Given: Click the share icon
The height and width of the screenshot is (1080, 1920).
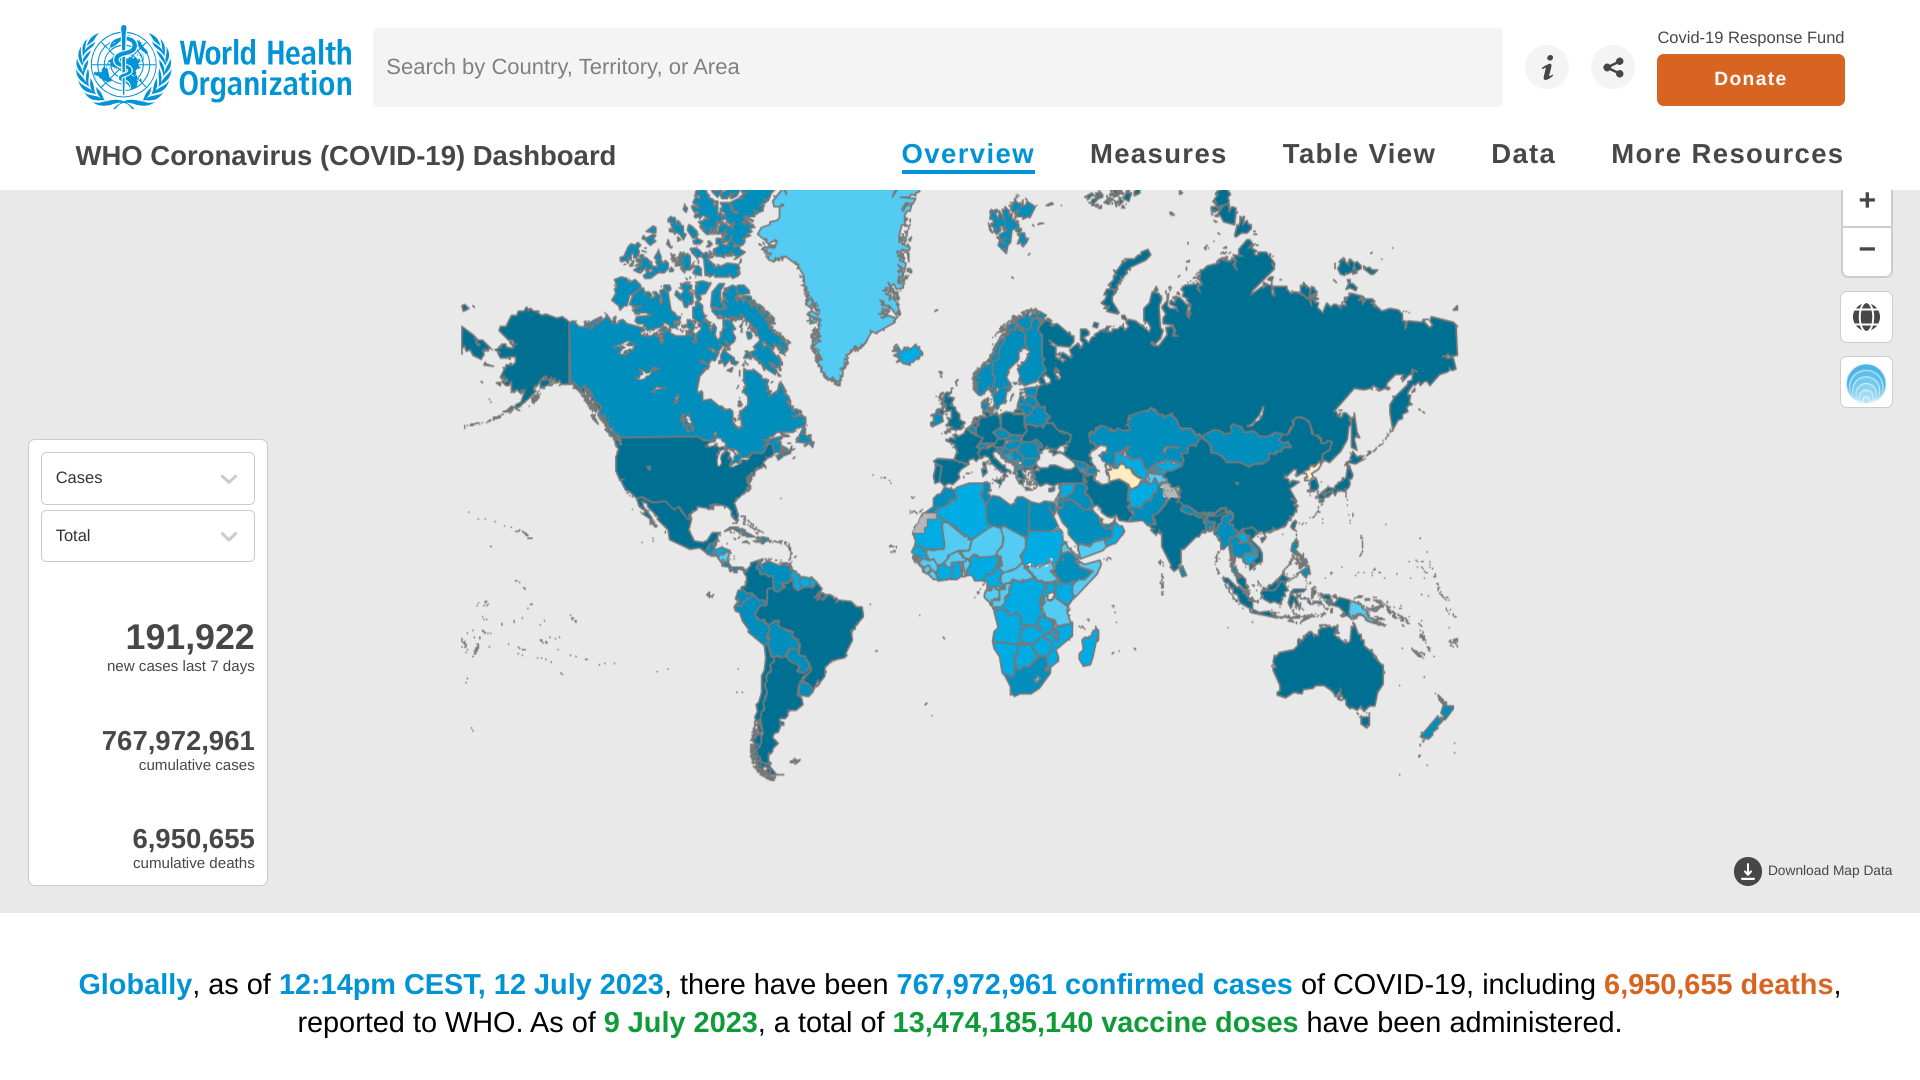Looking at the screenshot, I should click(1612, 67).
